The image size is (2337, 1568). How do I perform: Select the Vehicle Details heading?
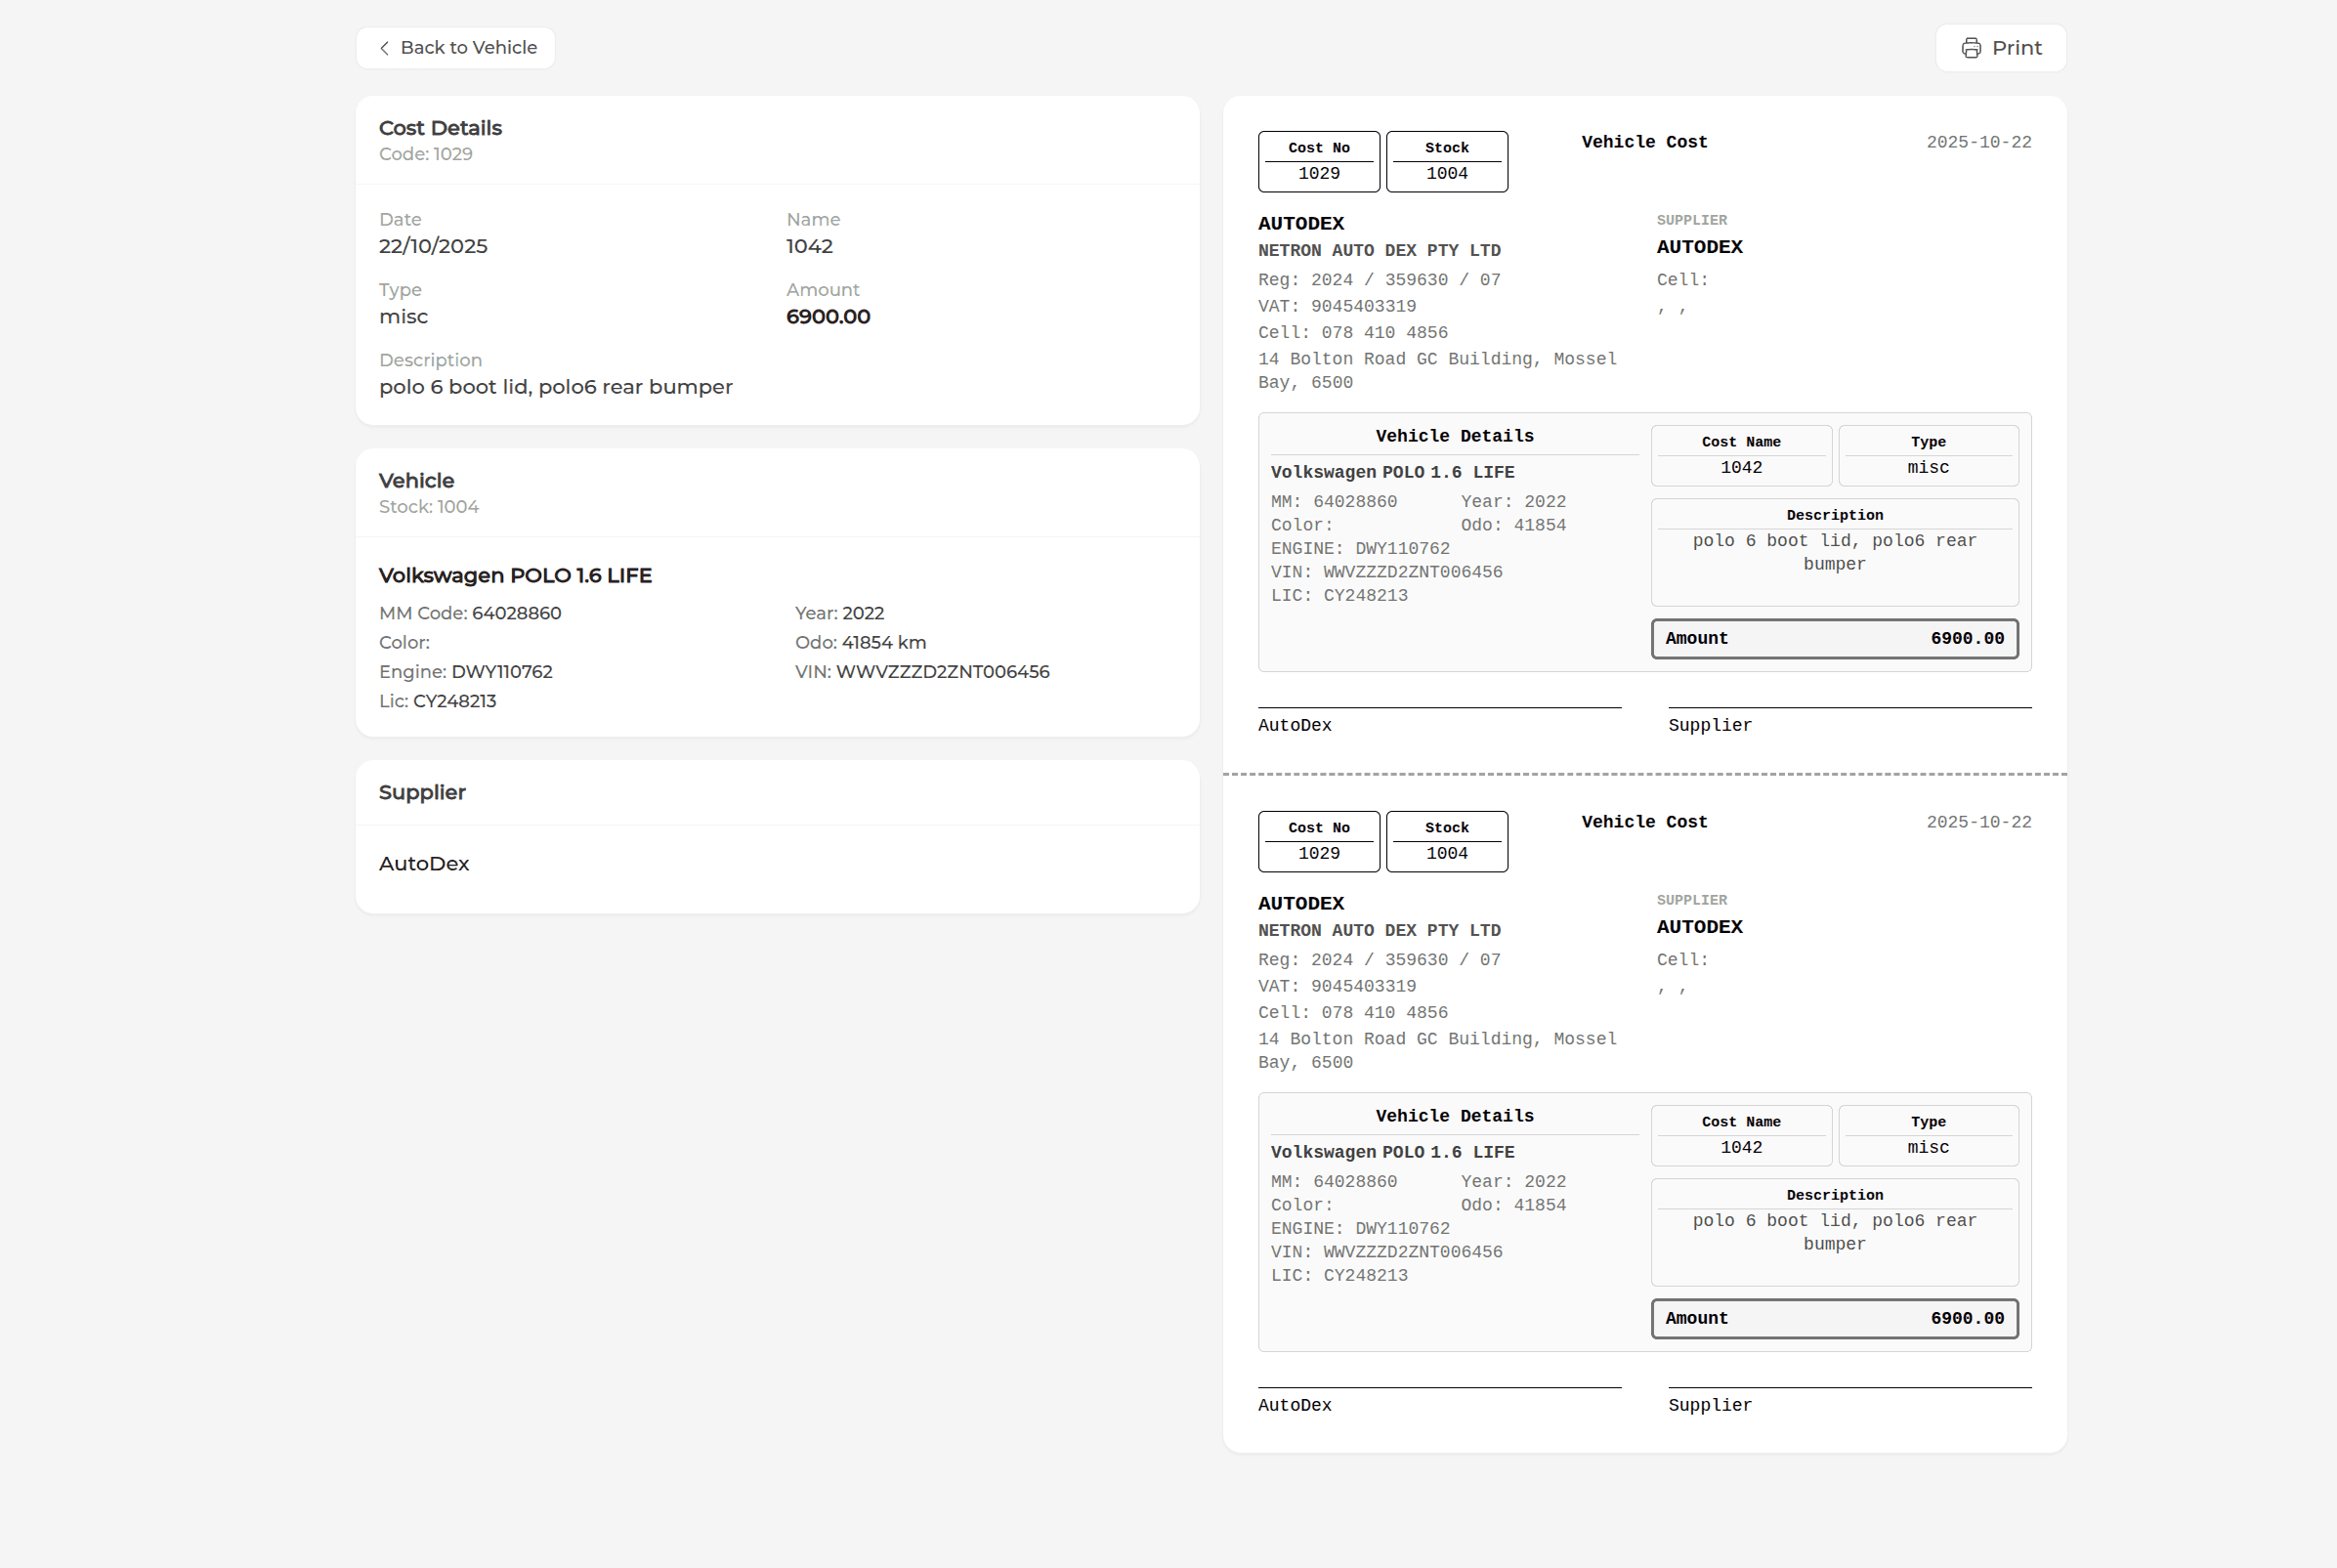1453,435
